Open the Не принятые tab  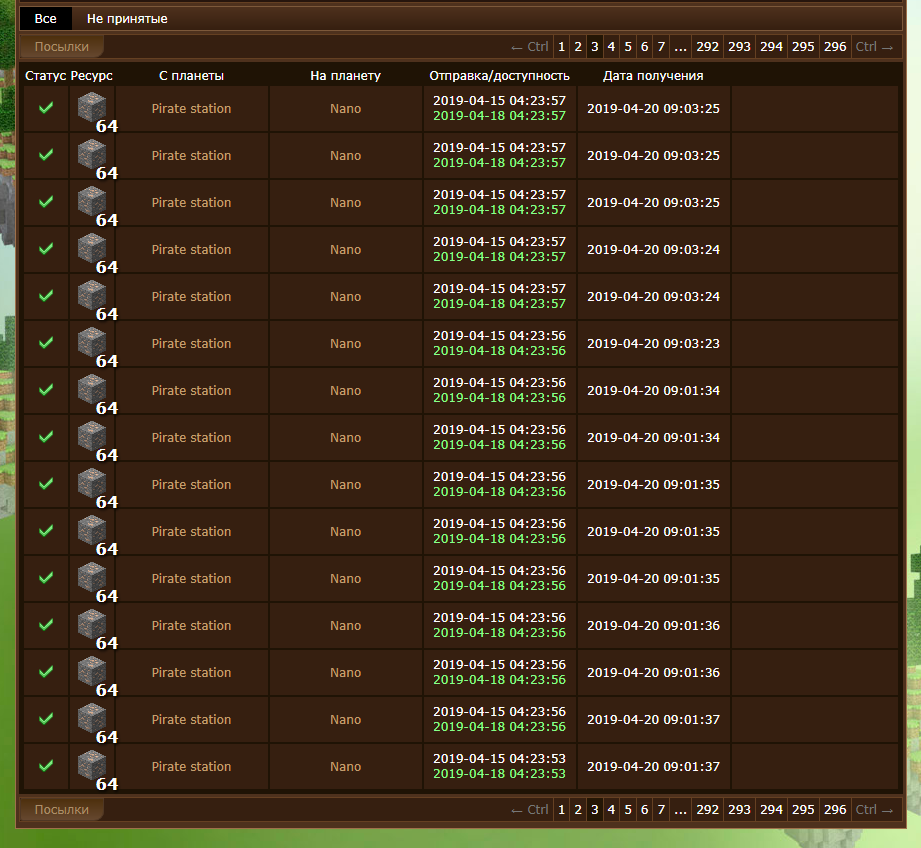(x=127, y=19)
